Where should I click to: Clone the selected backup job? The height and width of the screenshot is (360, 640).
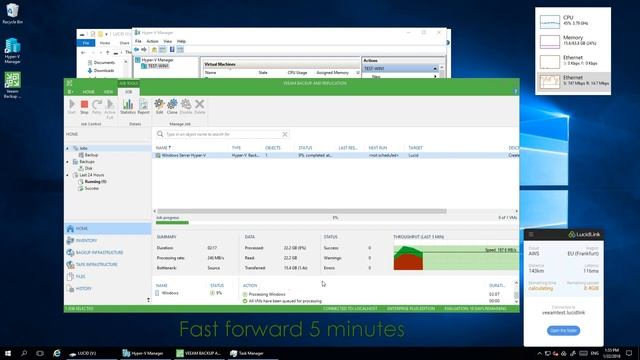pos(172,107)
